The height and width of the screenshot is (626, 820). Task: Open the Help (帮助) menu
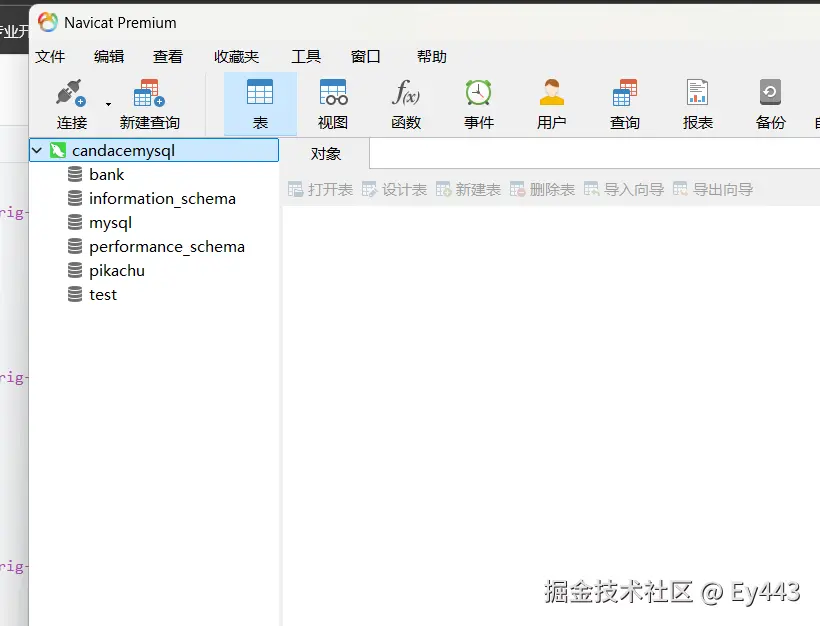click(x=431, y=56)
